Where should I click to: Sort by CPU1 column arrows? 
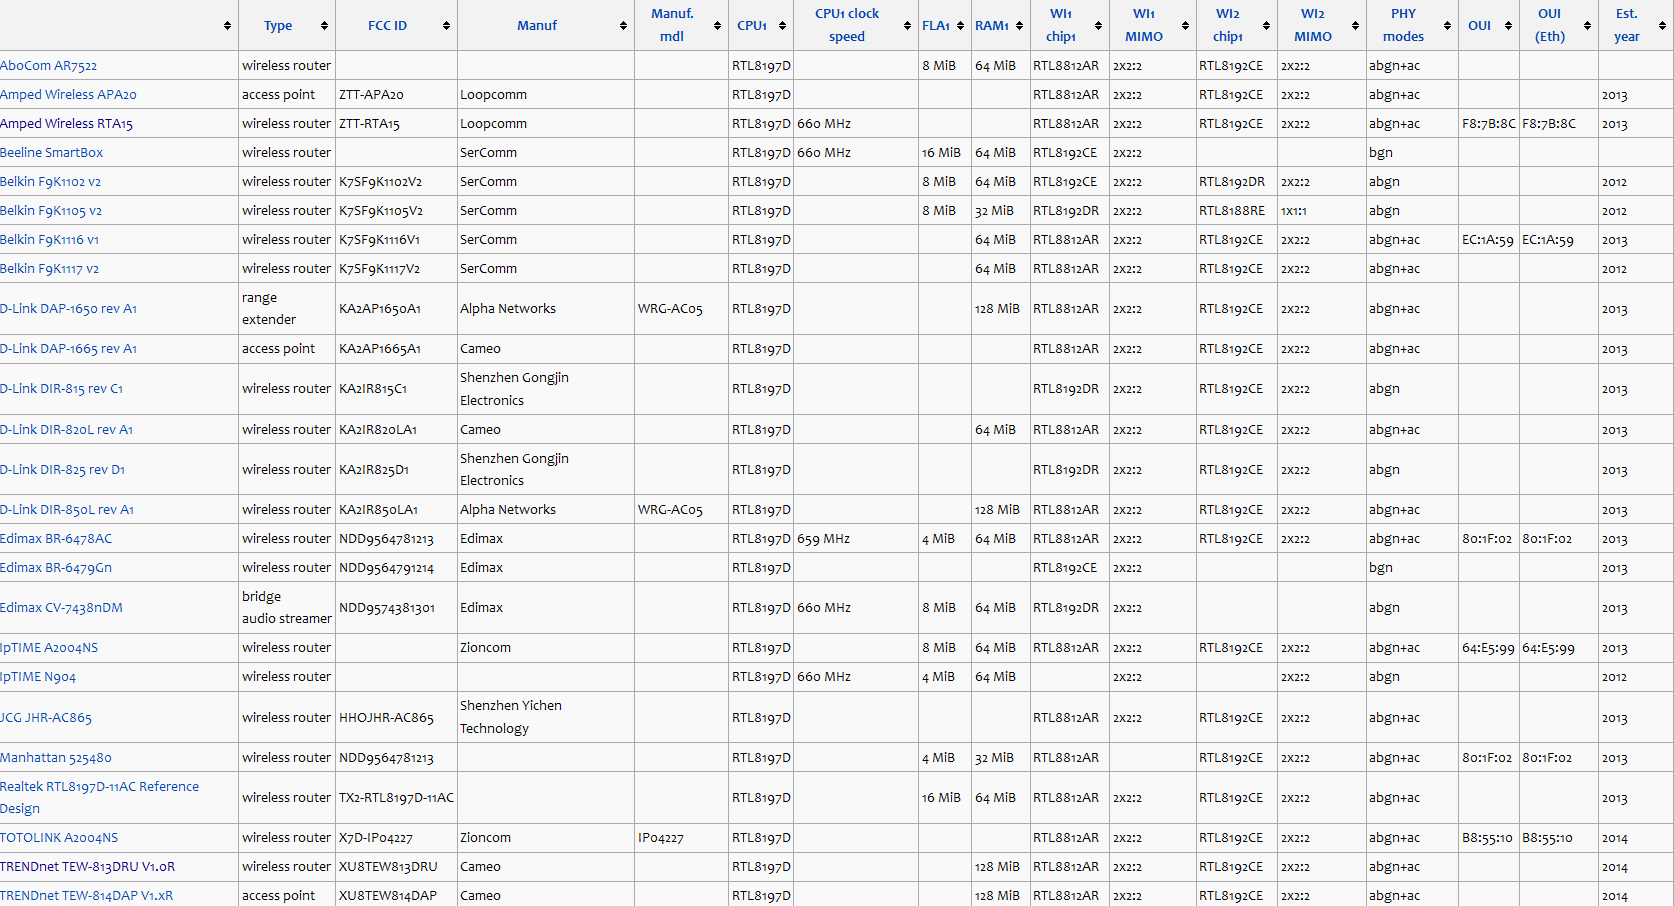(782, 26)
